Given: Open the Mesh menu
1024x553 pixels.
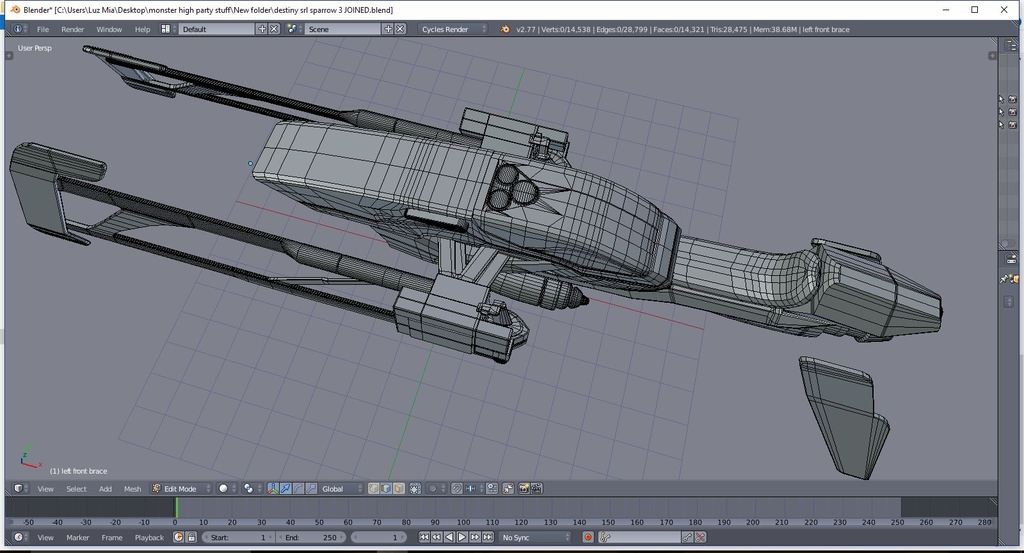Looking at the screenshot, I should [133, 489].
